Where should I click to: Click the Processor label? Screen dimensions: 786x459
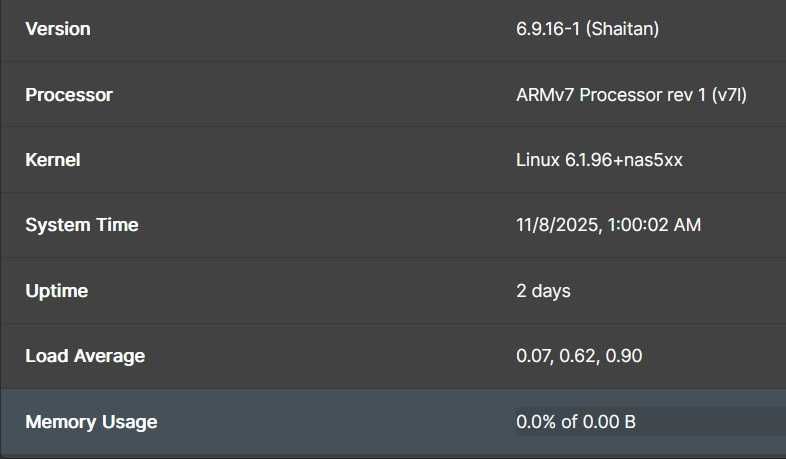point(68,95)
